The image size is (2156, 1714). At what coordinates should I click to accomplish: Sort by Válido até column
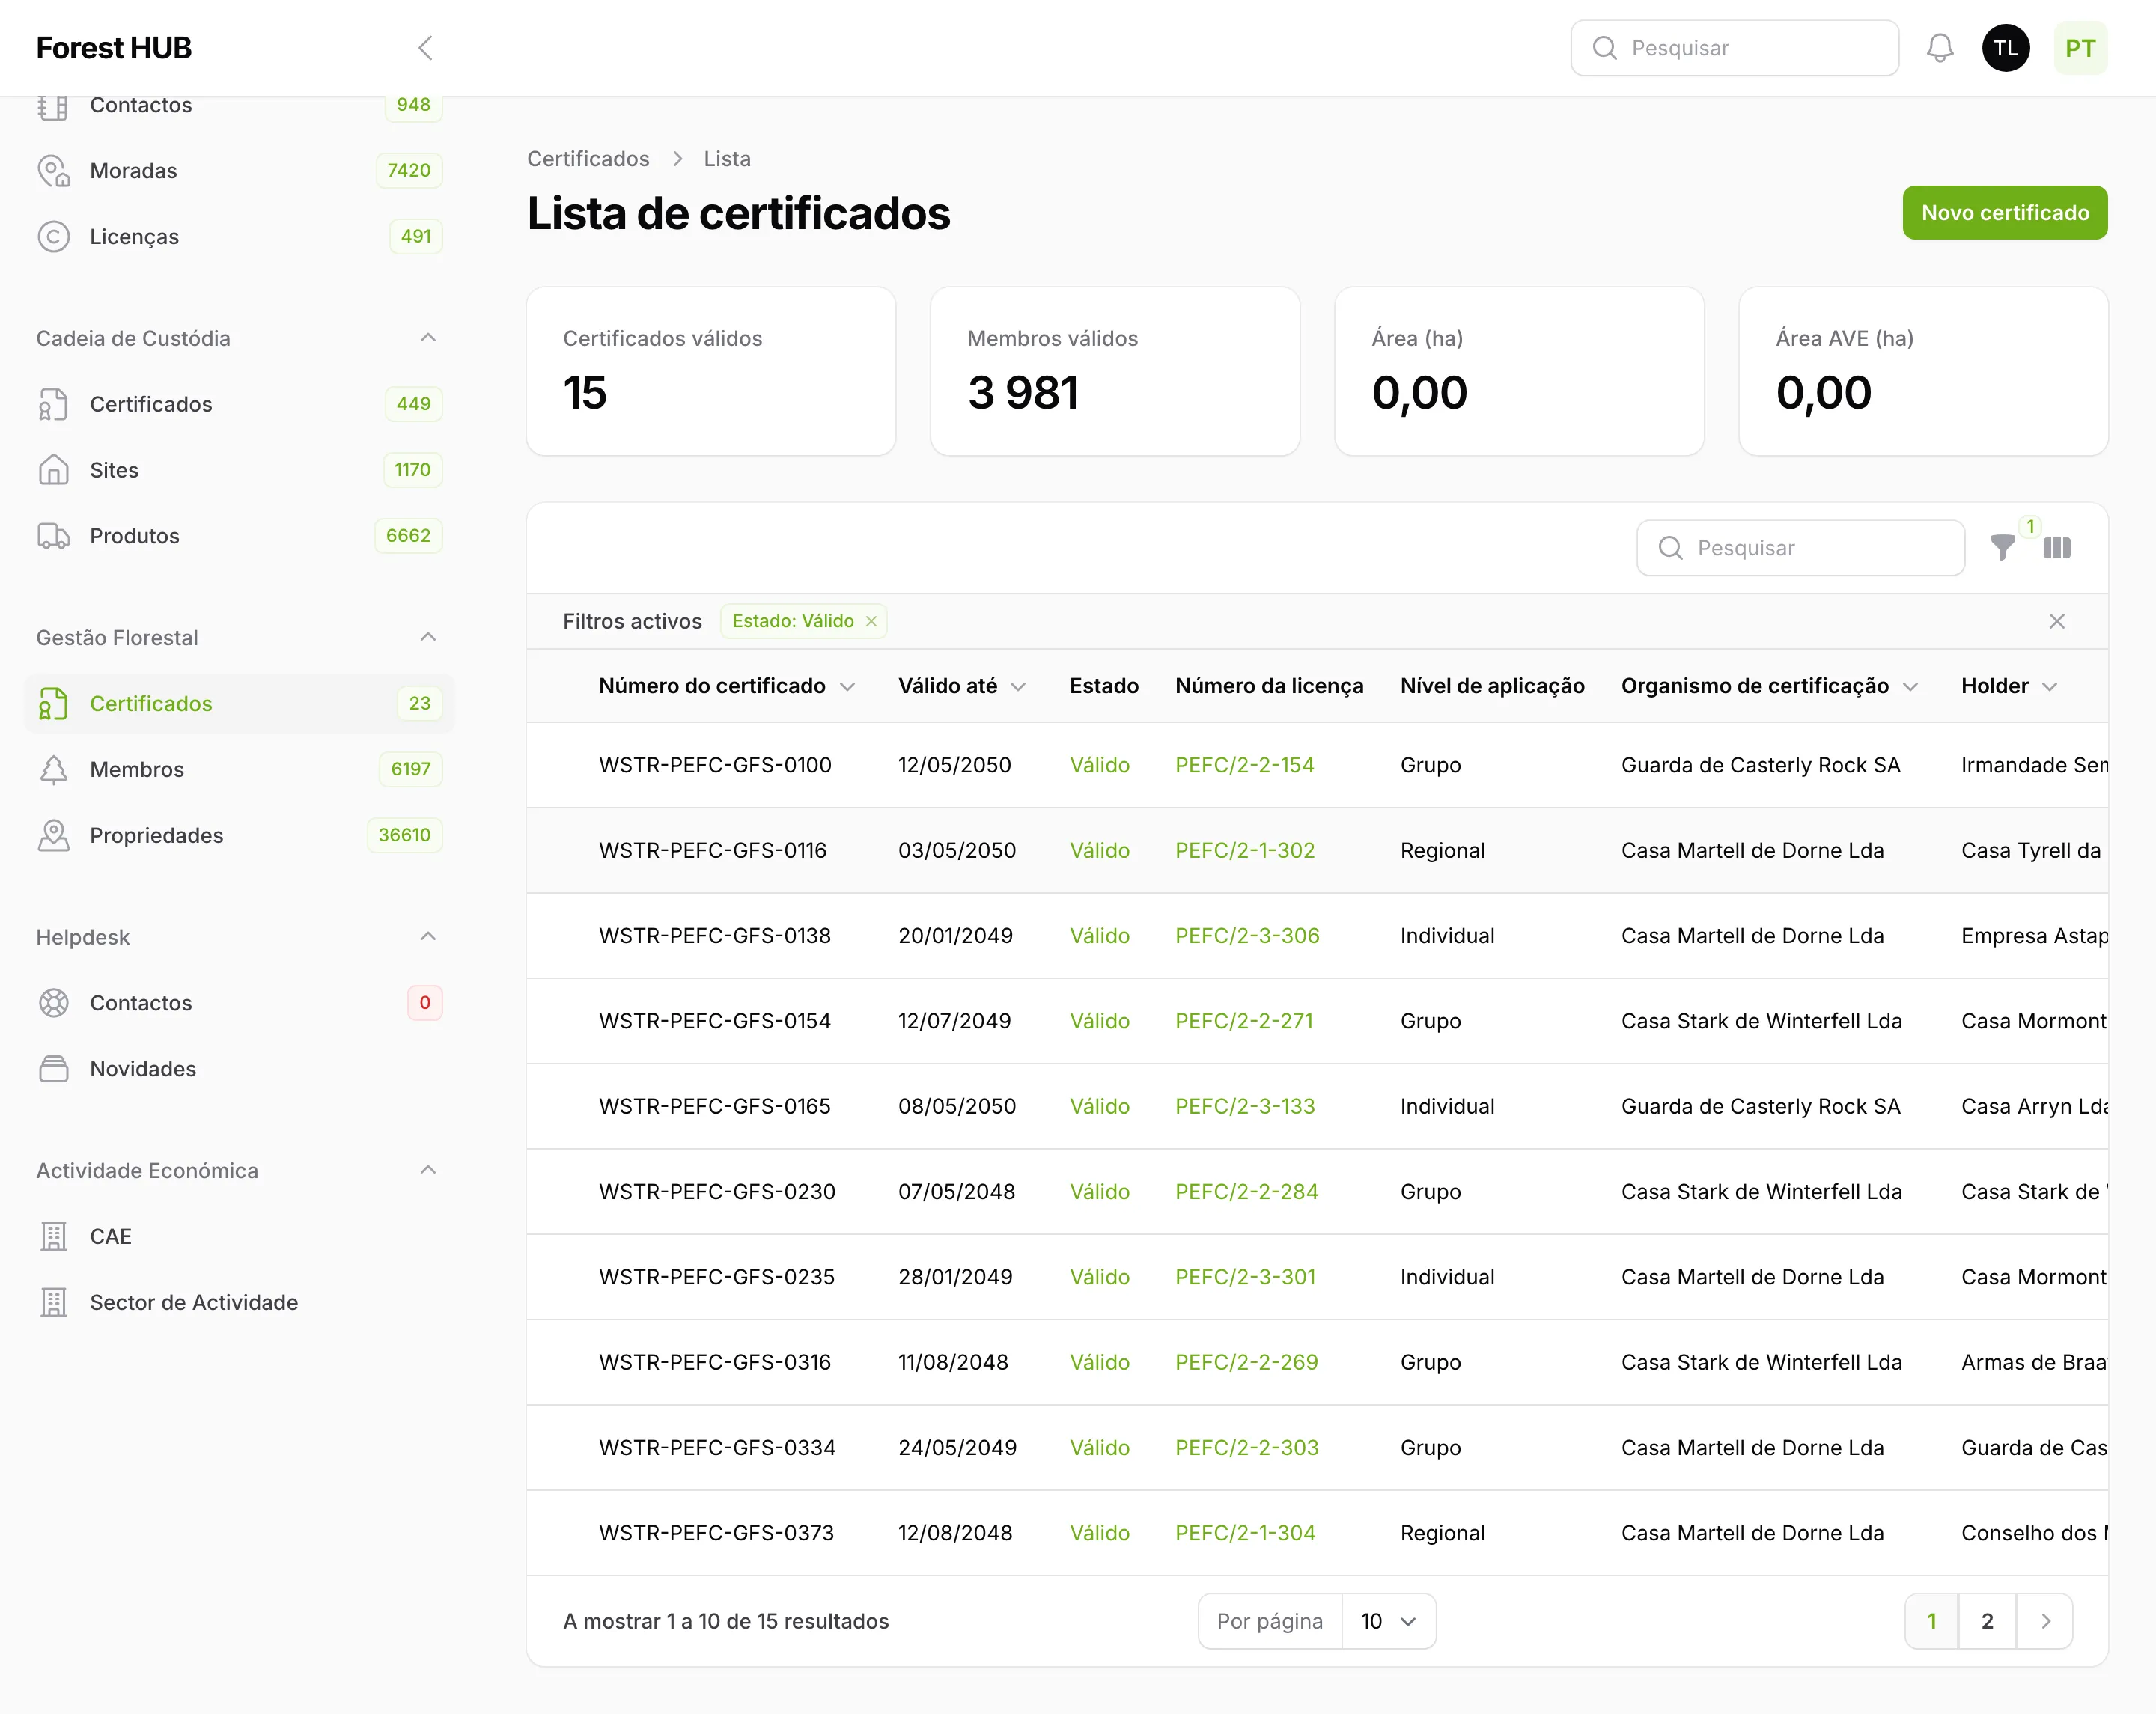click(962, 686)
